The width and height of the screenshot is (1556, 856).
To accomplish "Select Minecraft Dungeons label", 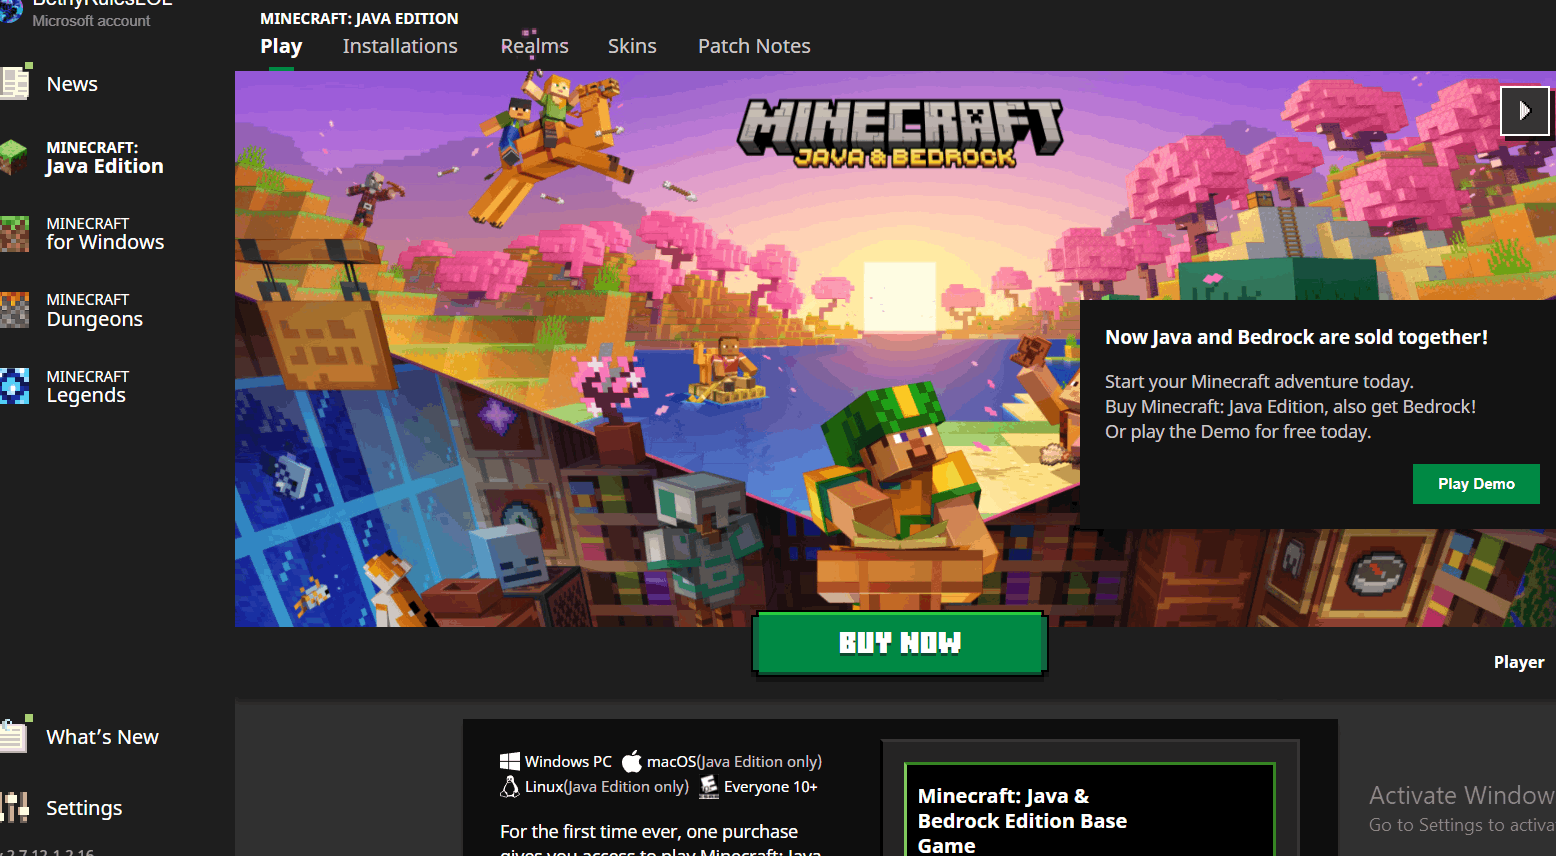I will tap(95, 310).
